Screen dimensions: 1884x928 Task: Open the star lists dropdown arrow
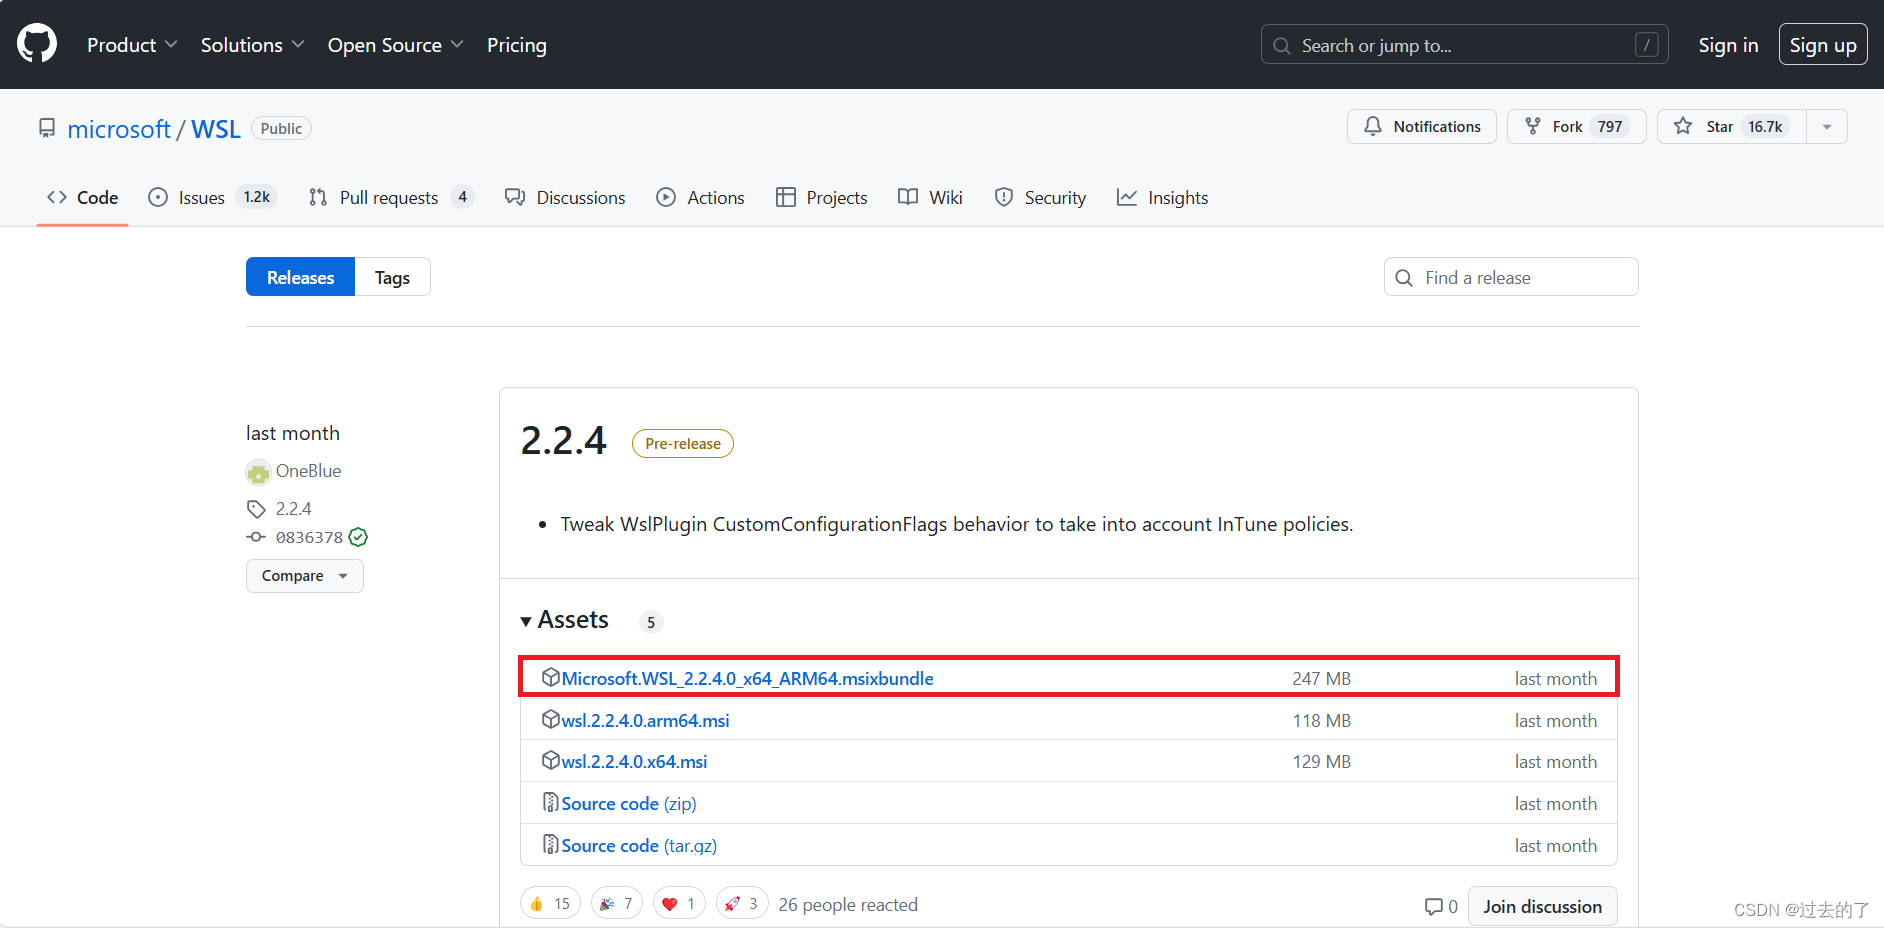point(1827,127)
